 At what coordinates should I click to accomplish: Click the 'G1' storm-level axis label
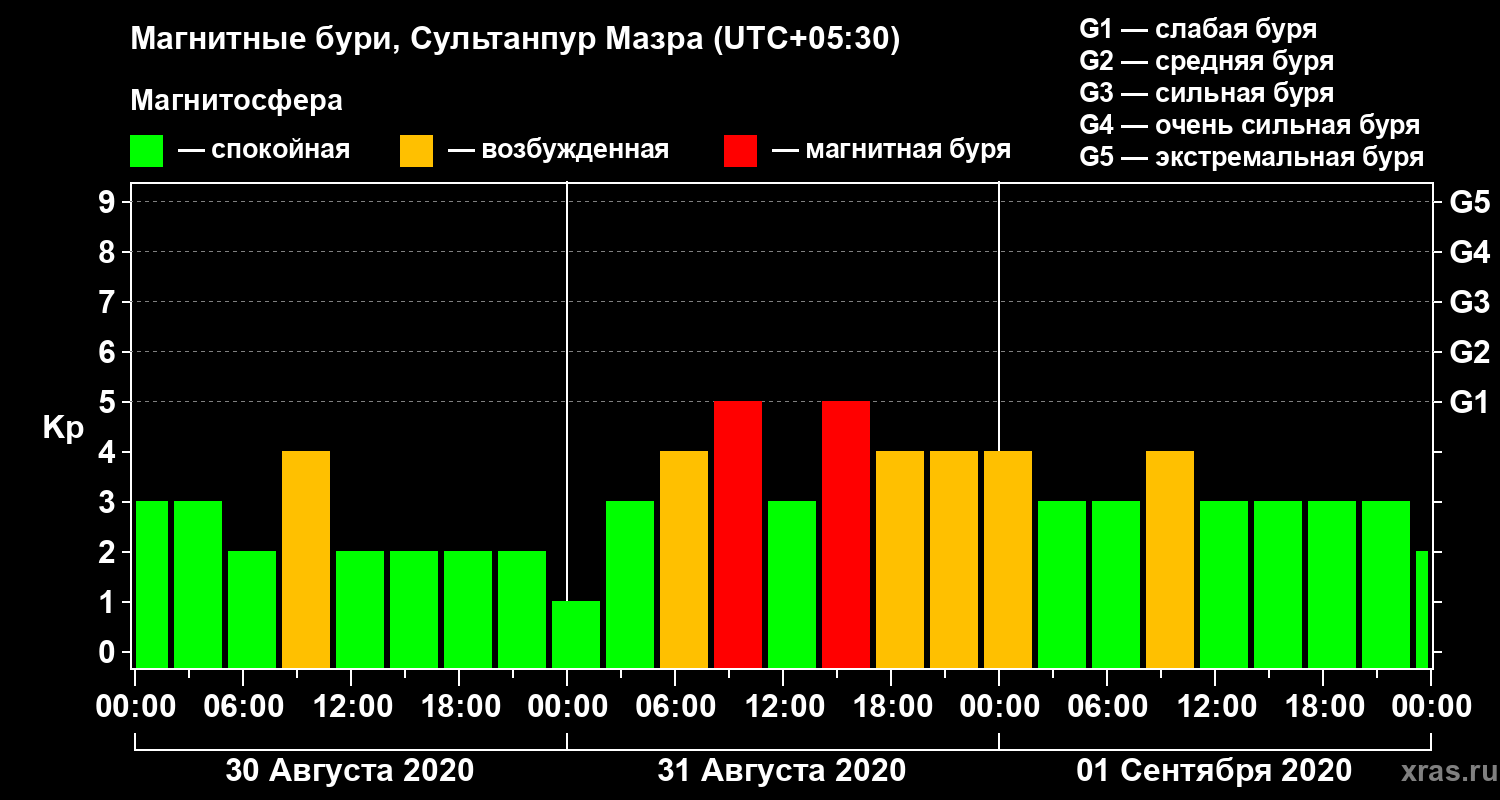coord(1469,402)
